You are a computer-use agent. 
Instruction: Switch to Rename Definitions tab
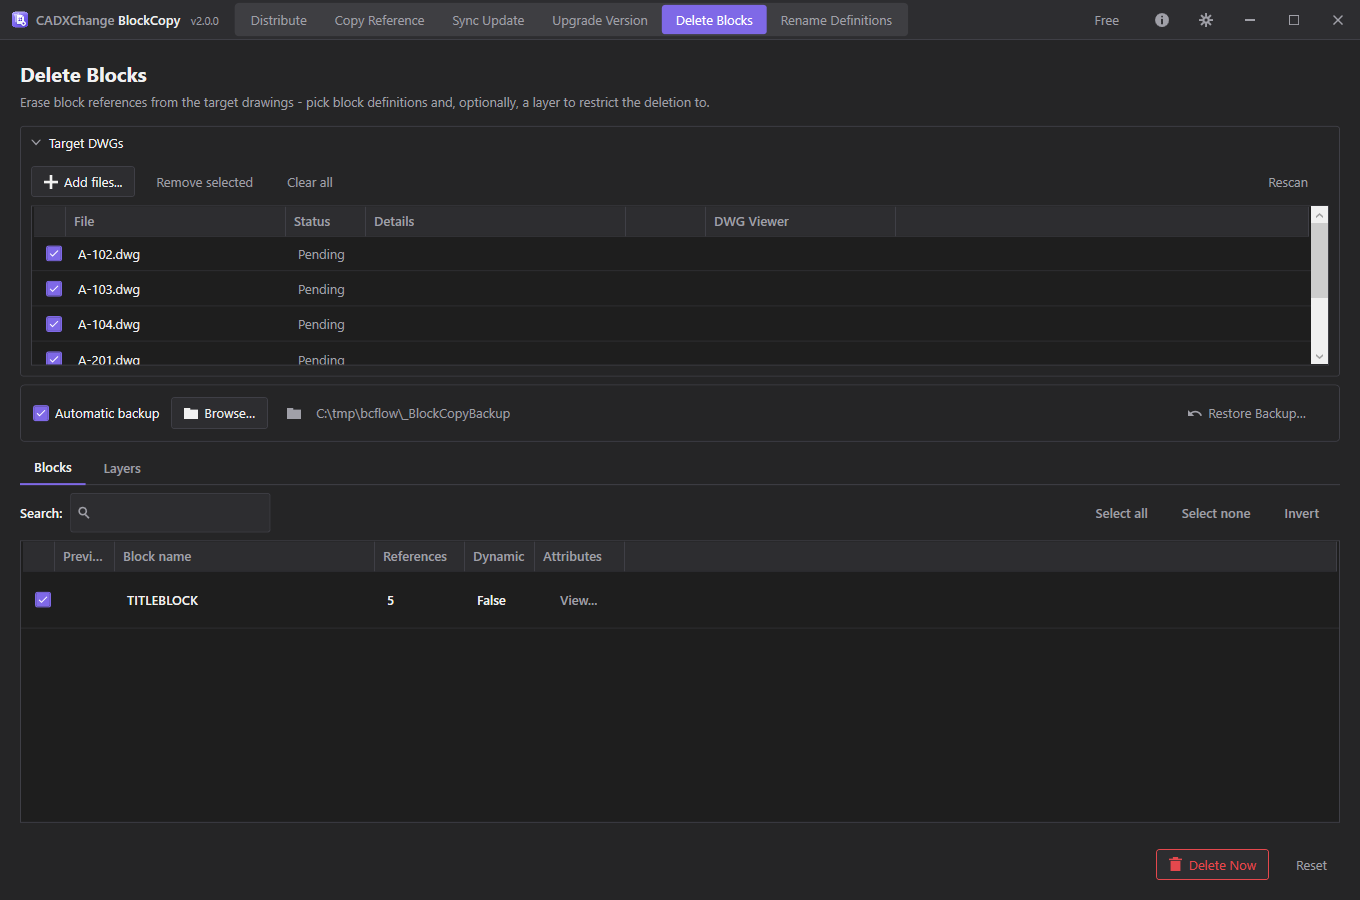pyautogui.click(x=836, y=20)
